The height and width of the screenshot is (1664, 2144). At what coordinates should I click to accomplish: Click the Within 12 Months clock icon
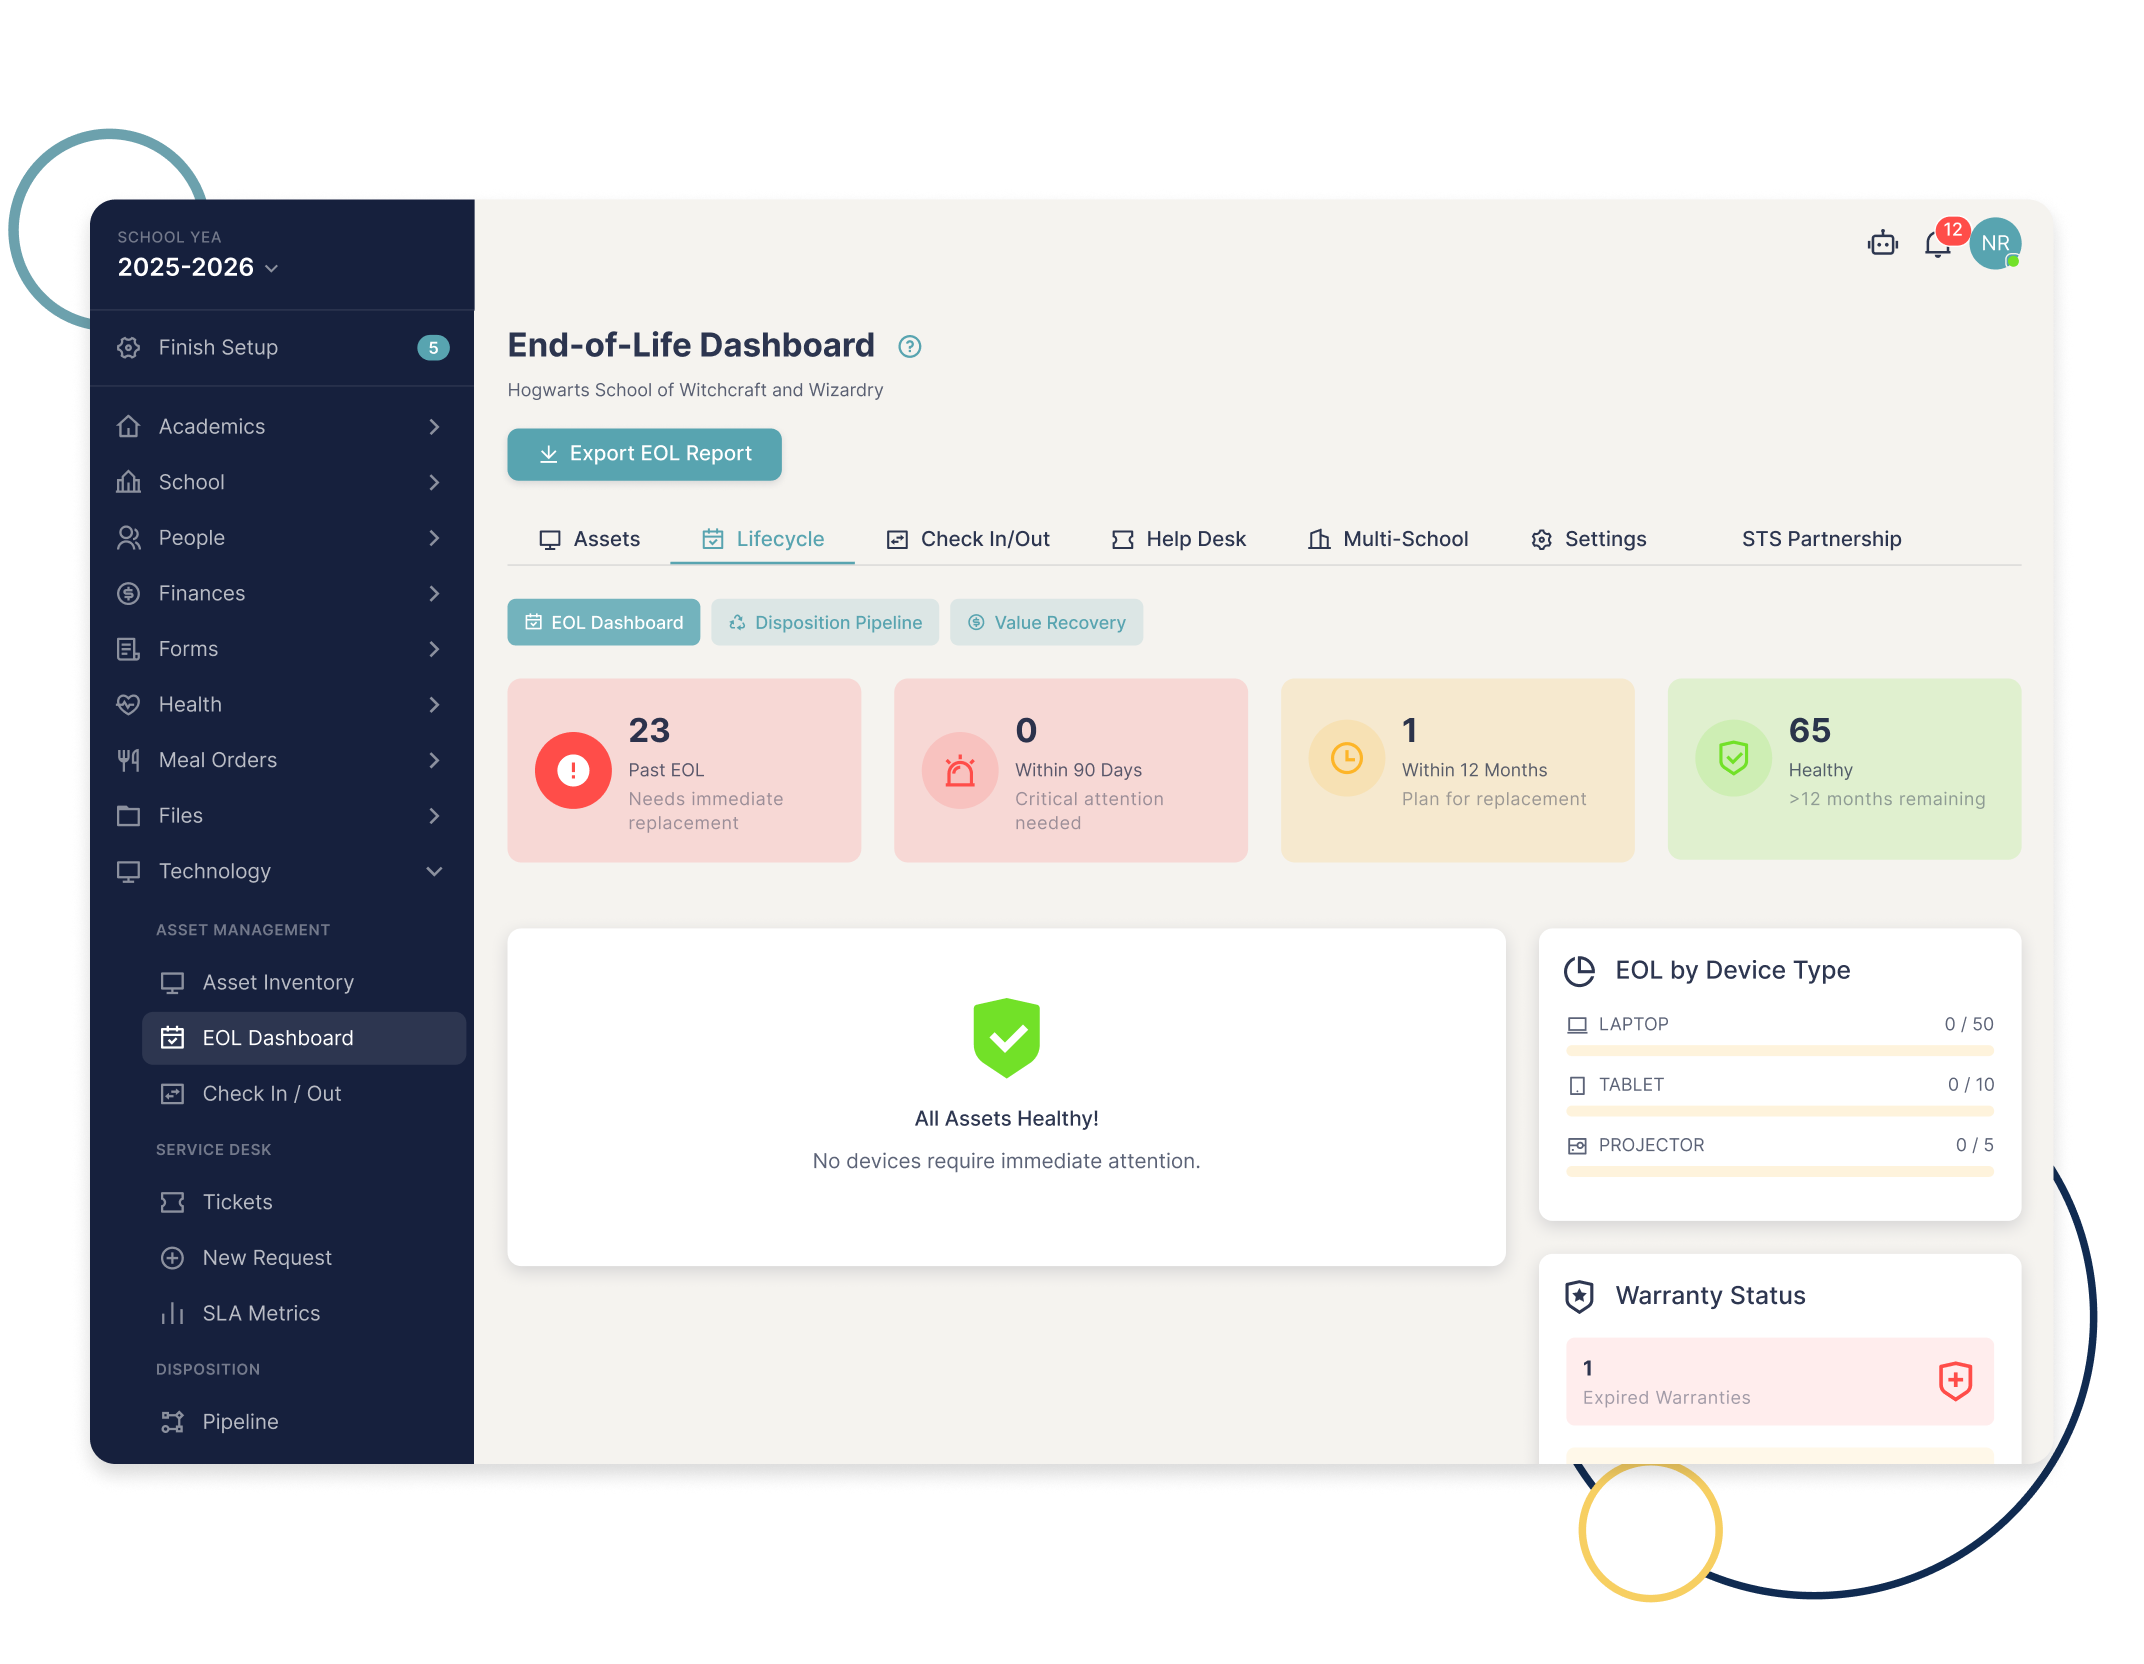(x=1346, y=758)
